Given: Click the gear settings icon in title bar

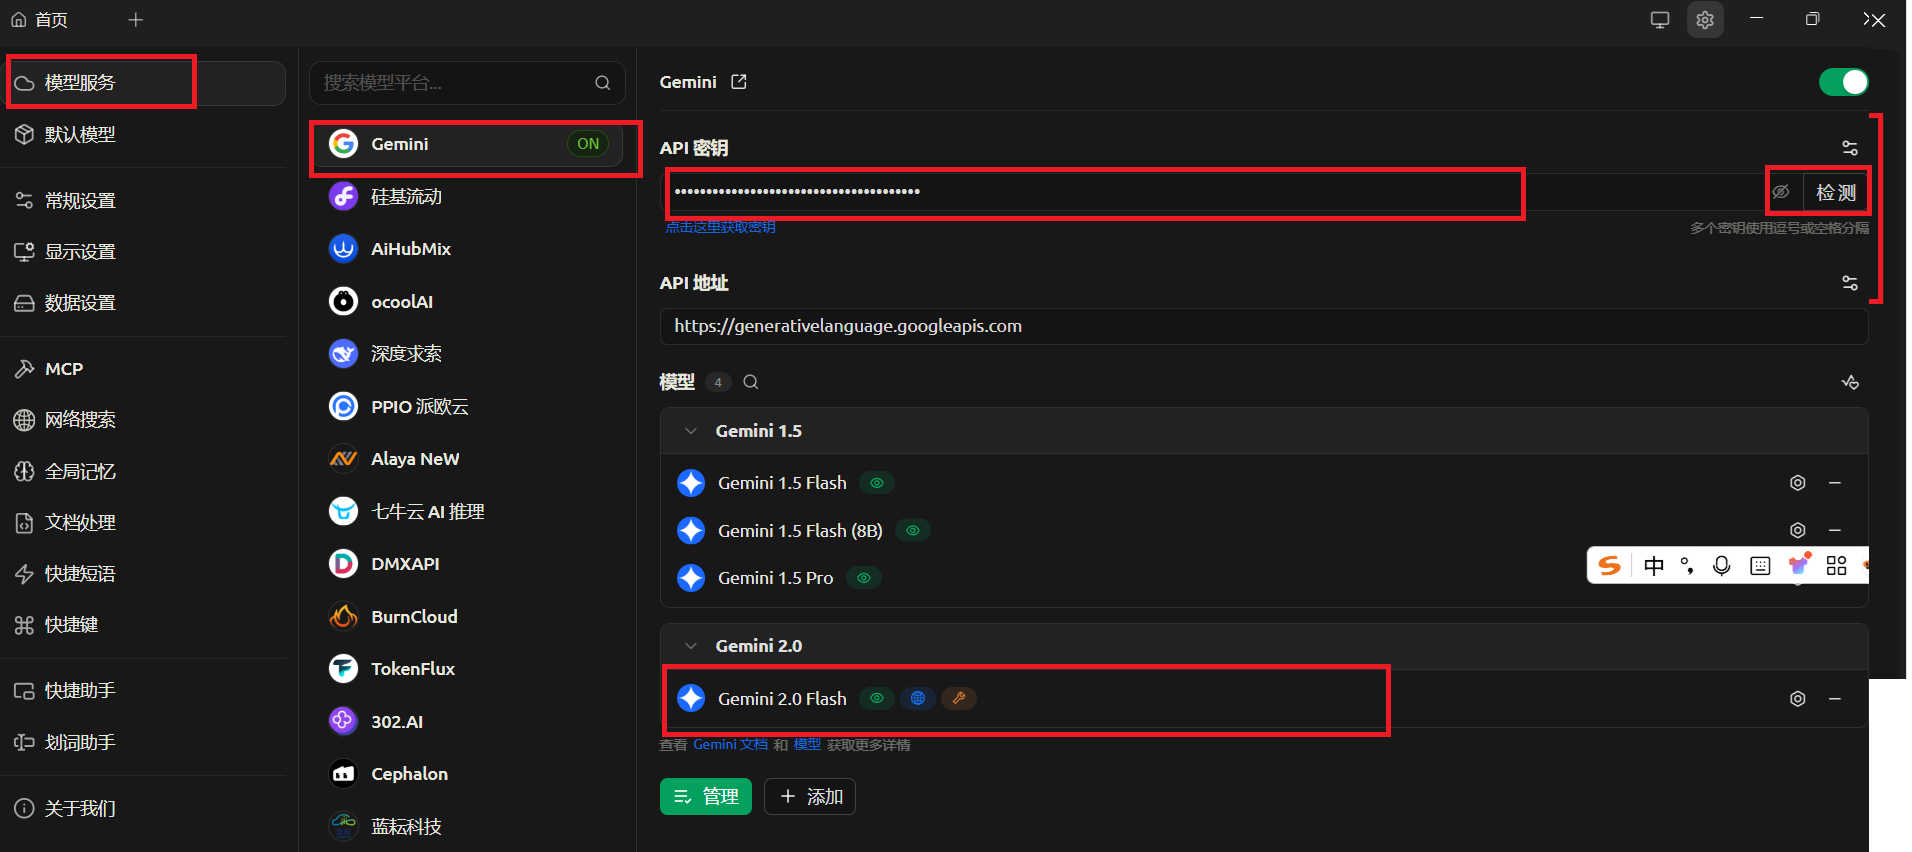Looking at the screenshot, I should tap(1705, 20).
